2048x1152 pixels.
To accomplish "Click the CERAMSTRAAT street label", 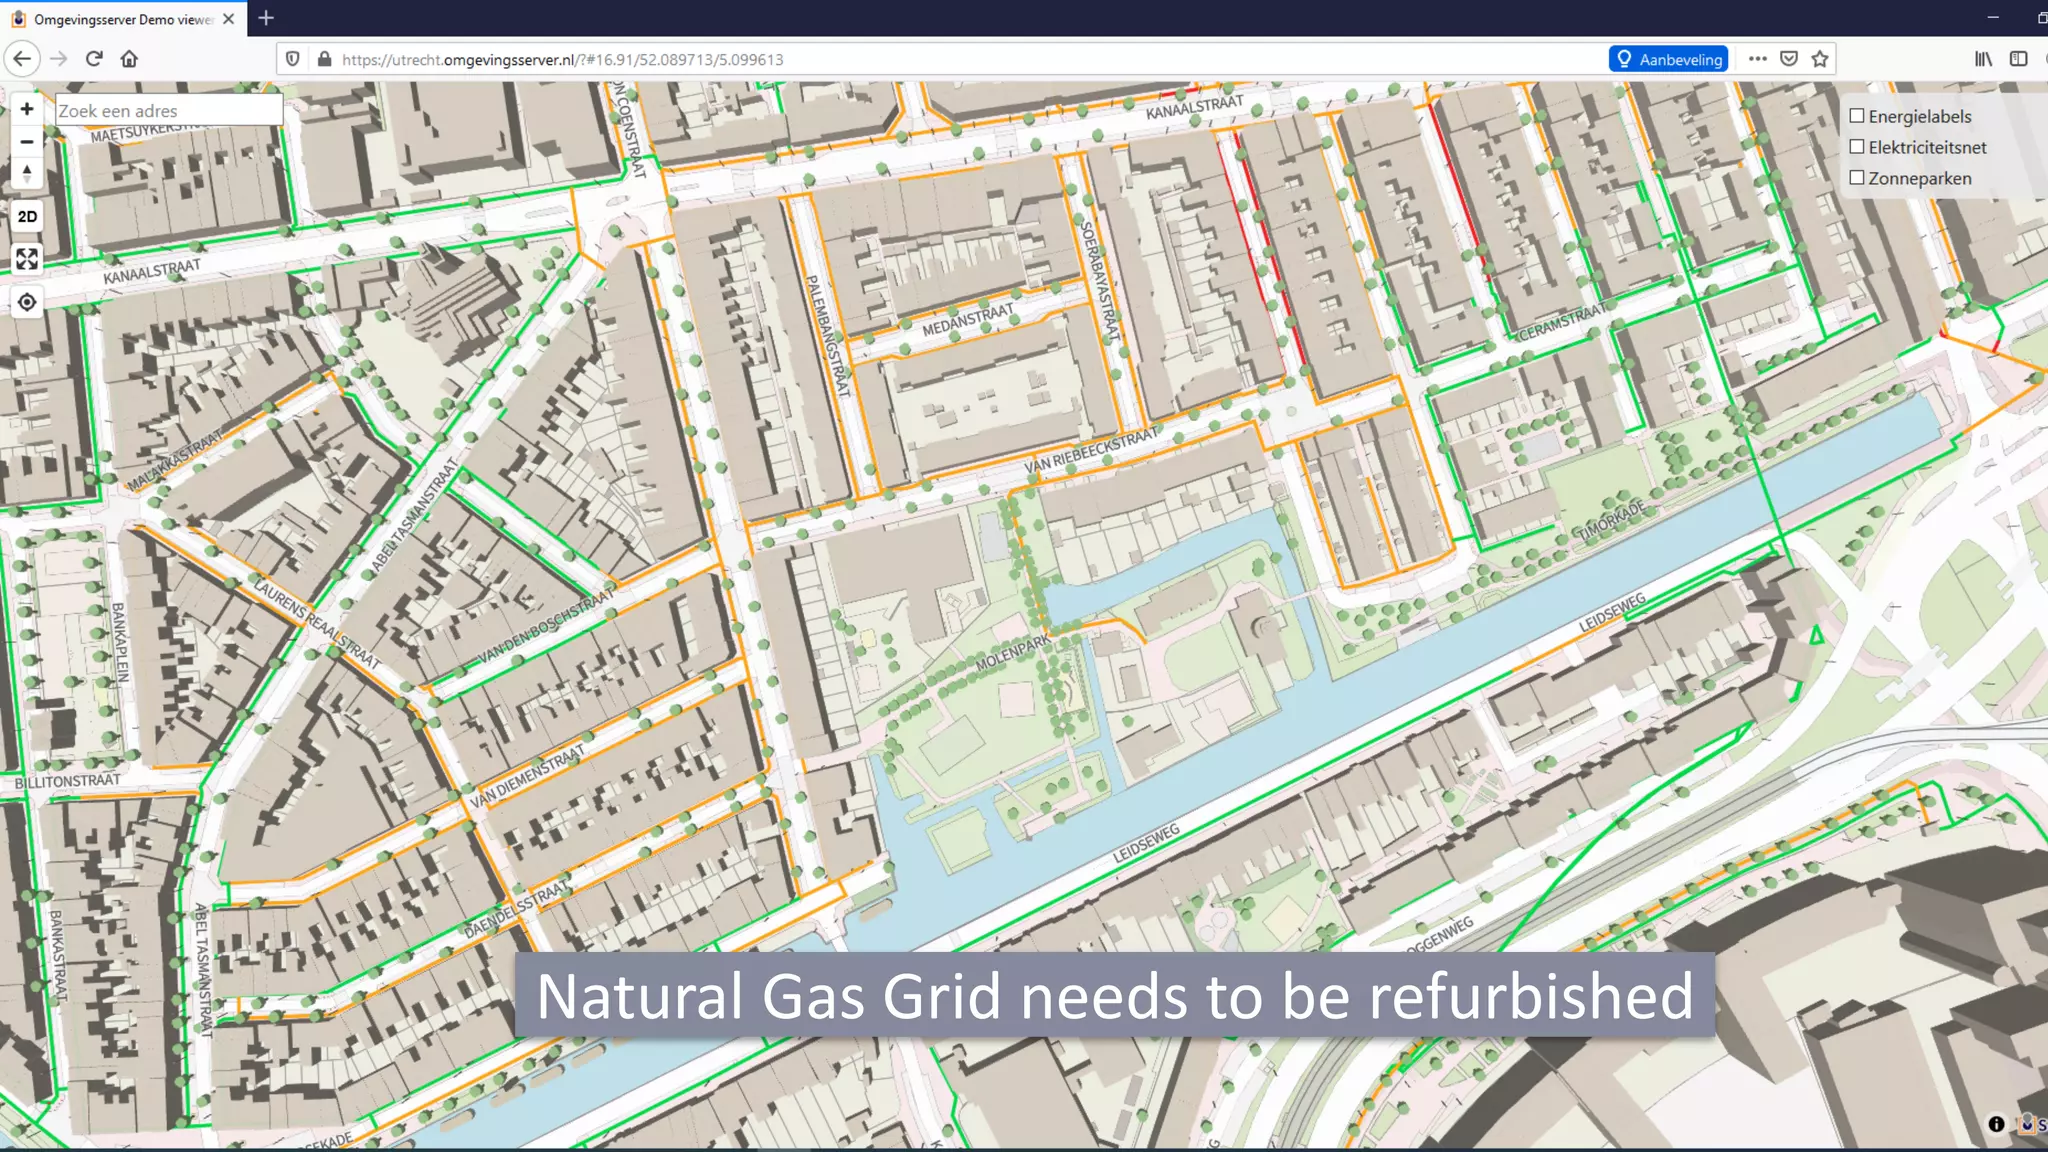I will click(x=1562, y=322).
